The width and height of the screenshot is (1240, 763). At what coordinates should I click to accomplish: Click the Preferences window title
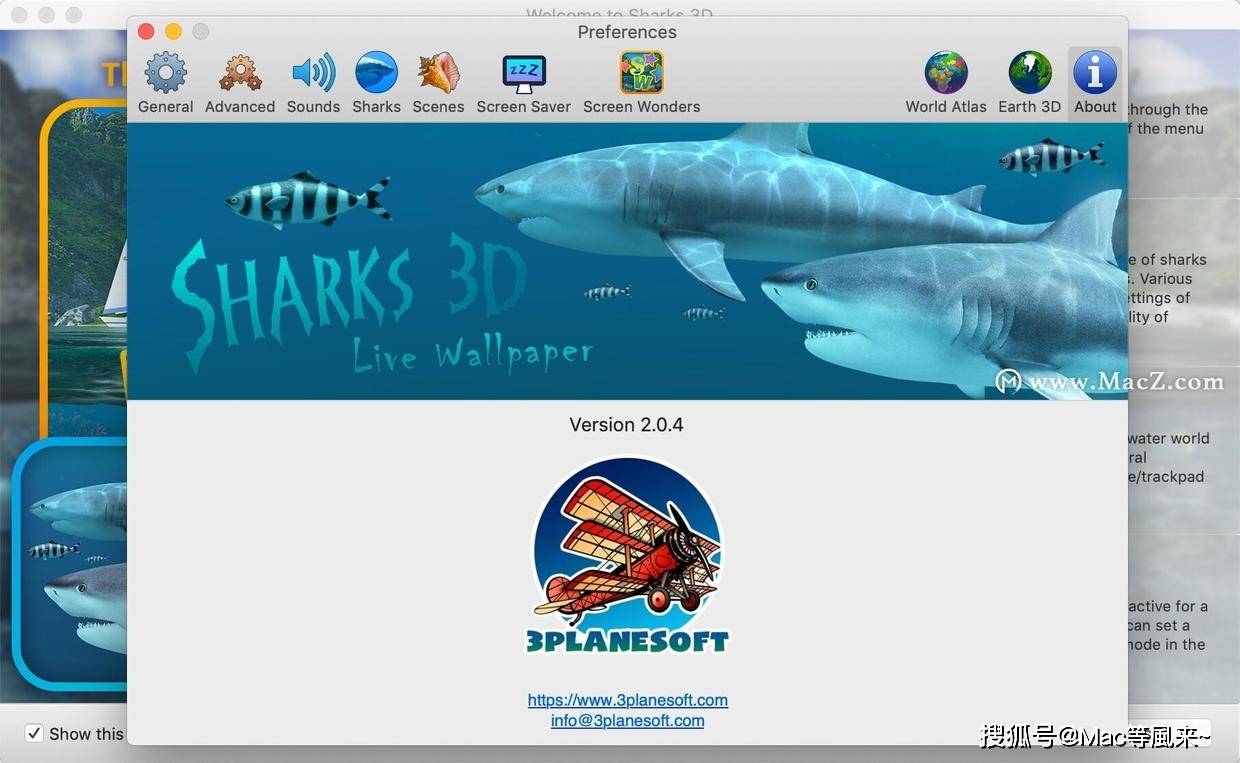tap(627, 32)
